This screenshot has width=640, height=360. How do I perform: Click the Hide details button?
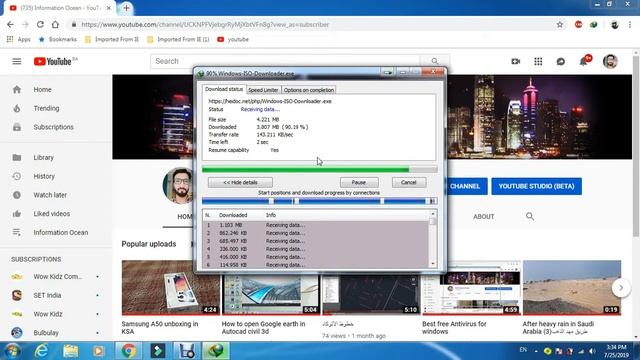coord(240,182)
